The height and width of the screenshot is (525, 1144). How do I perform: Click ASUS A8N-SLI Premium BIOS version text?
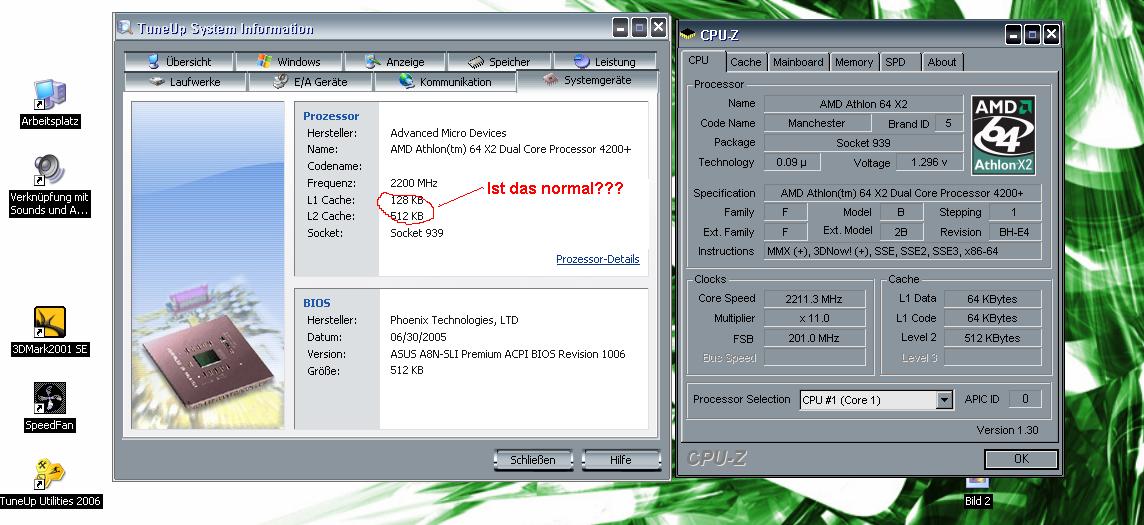pyautogui.click(x=508, y=354)
